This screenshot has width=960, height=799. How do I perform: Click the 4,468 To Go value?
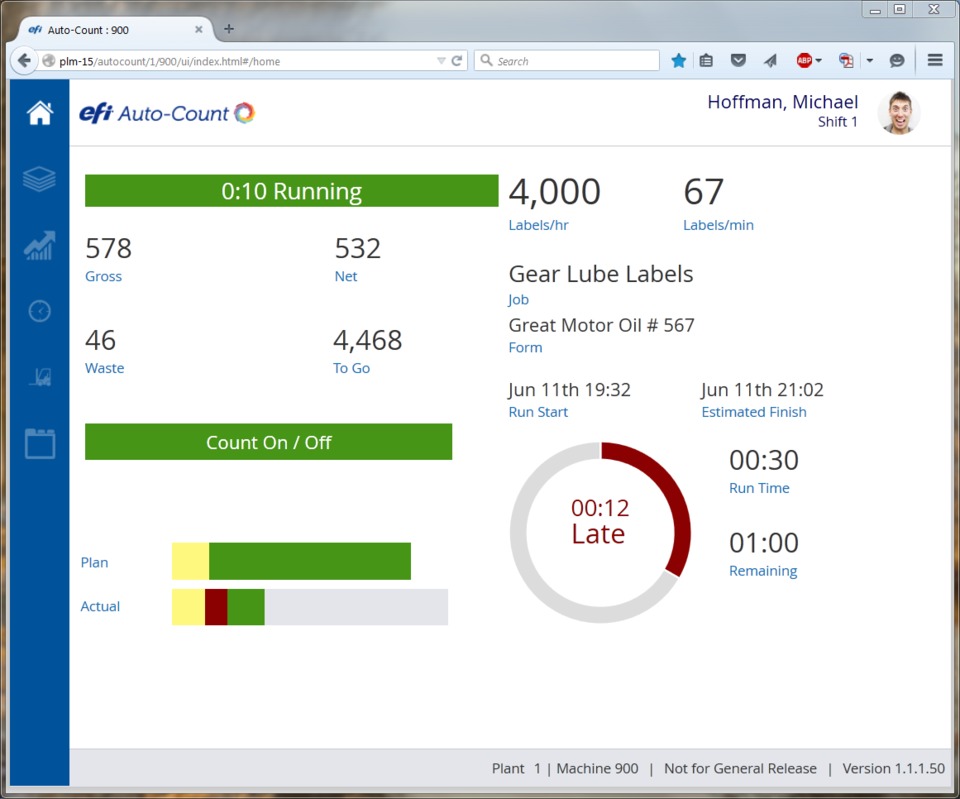coord(367,340)
